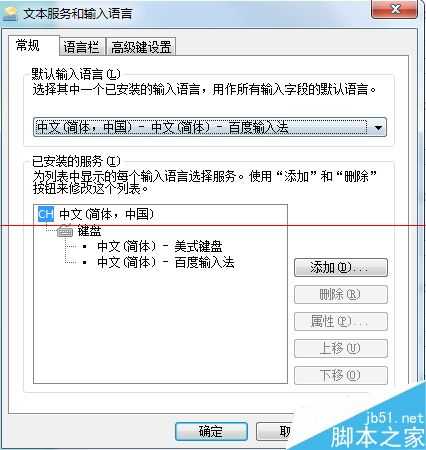Select the 中文(简体，中国) language node

coord(107,214)
